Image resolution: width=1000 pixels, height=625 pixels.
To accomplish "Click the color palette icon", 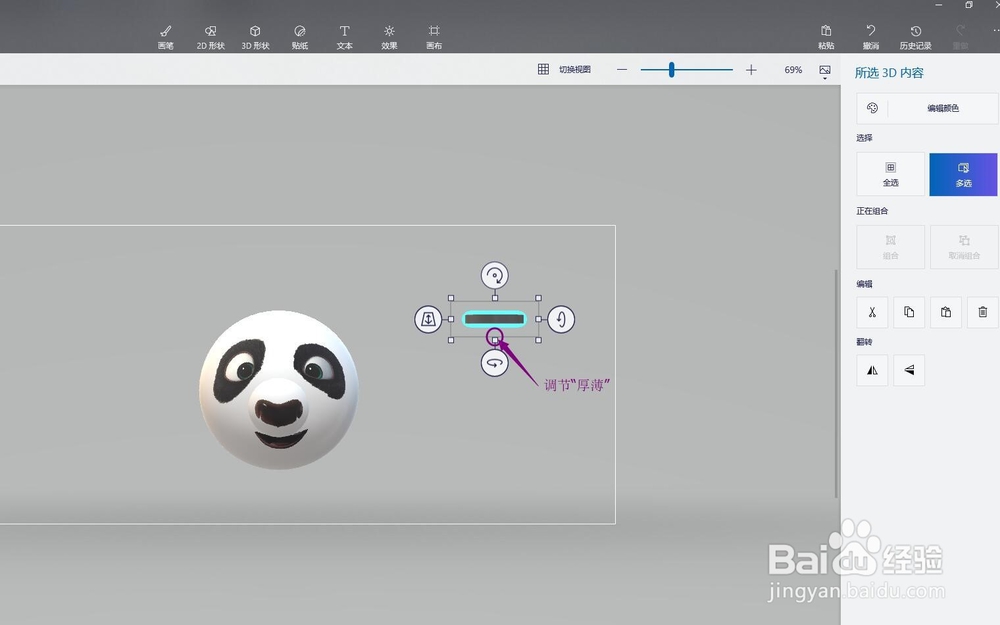I will tap(872, 108).
